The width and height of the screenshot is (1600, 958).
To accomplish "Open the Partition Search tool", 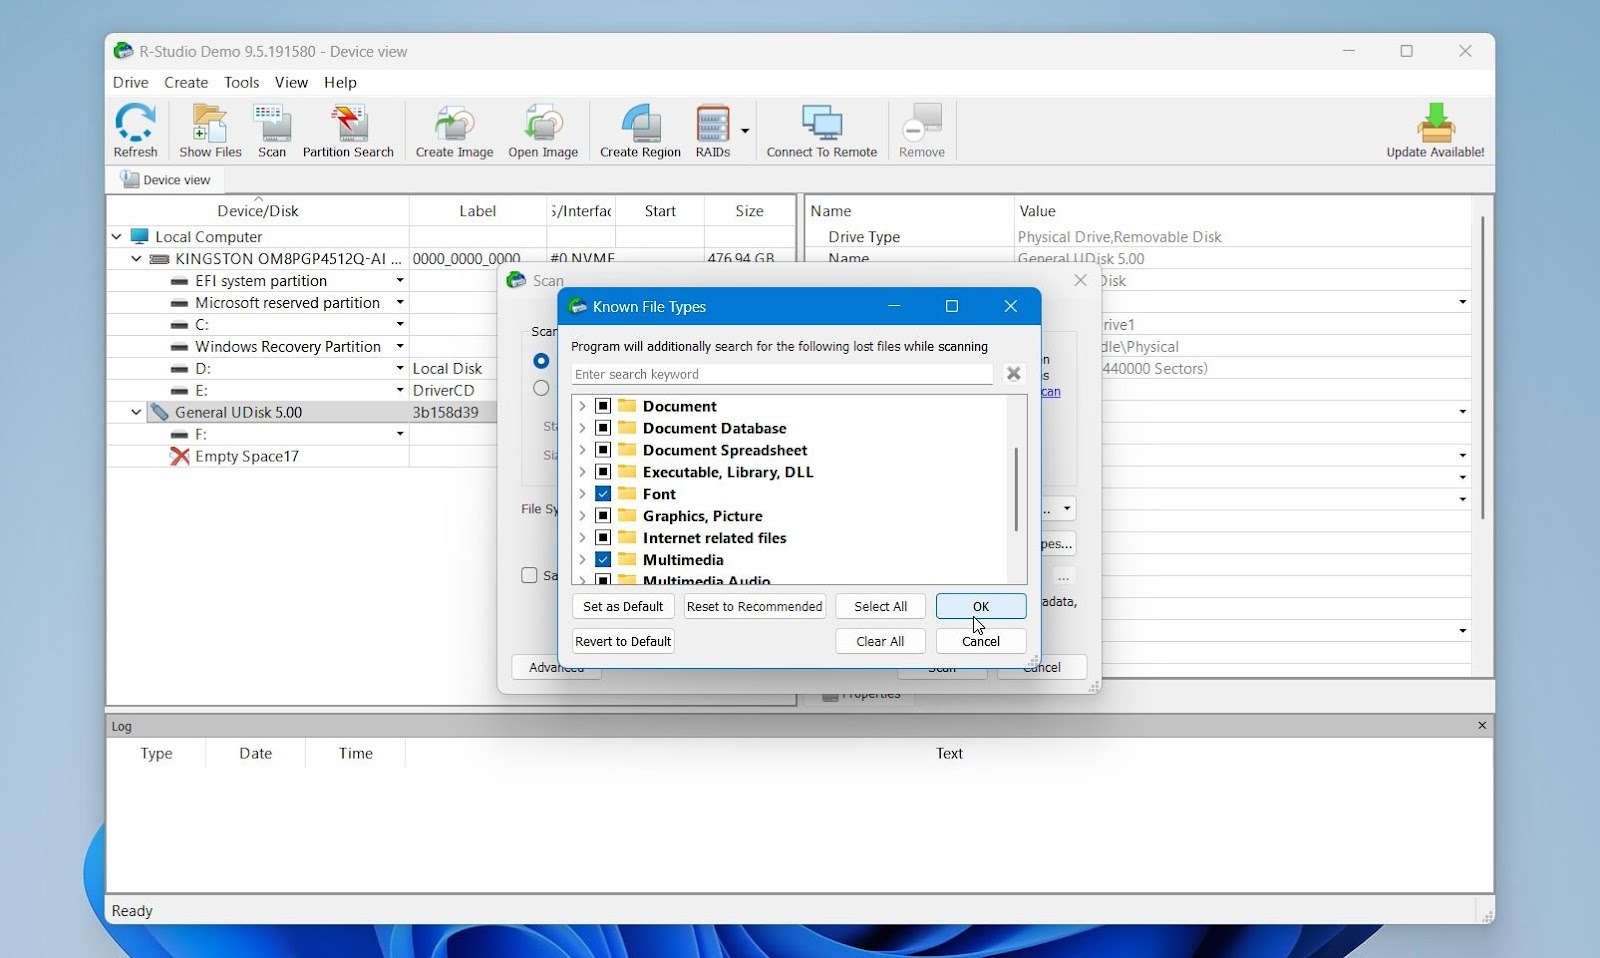I will tap(347, 130).
